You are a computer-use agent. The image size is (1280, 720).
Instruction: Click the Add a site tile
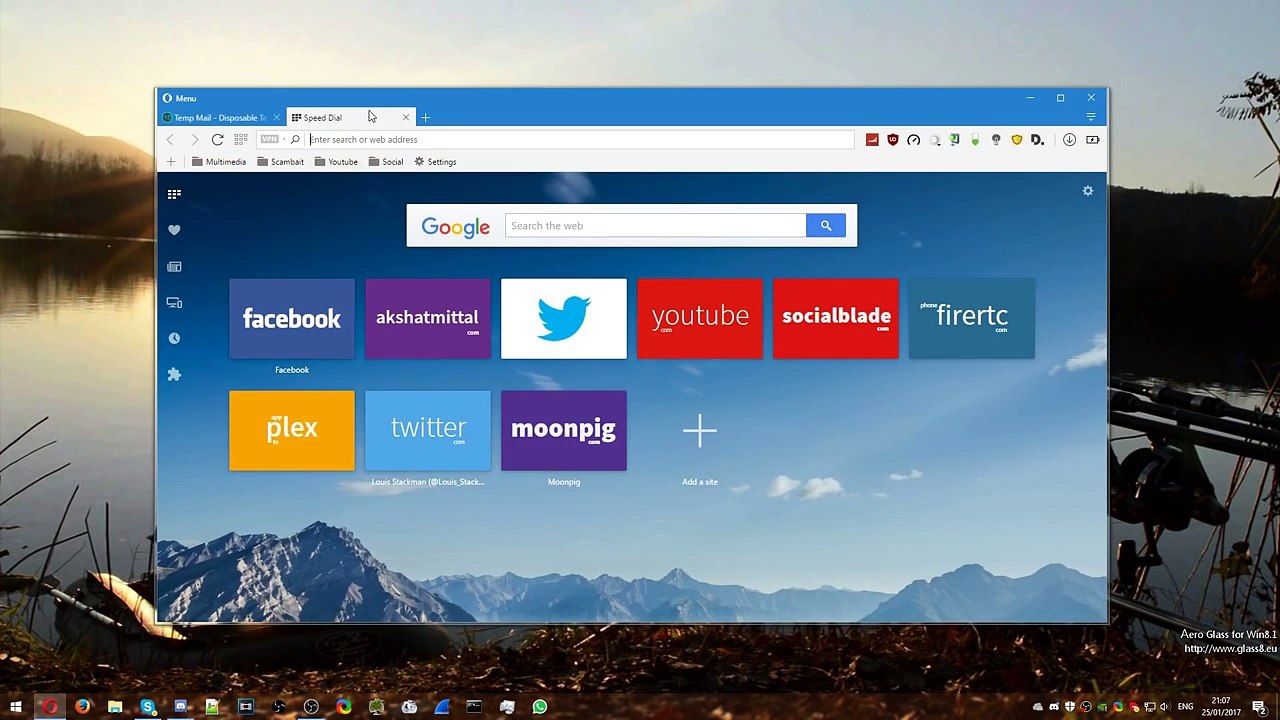click(x=700, y=431)
